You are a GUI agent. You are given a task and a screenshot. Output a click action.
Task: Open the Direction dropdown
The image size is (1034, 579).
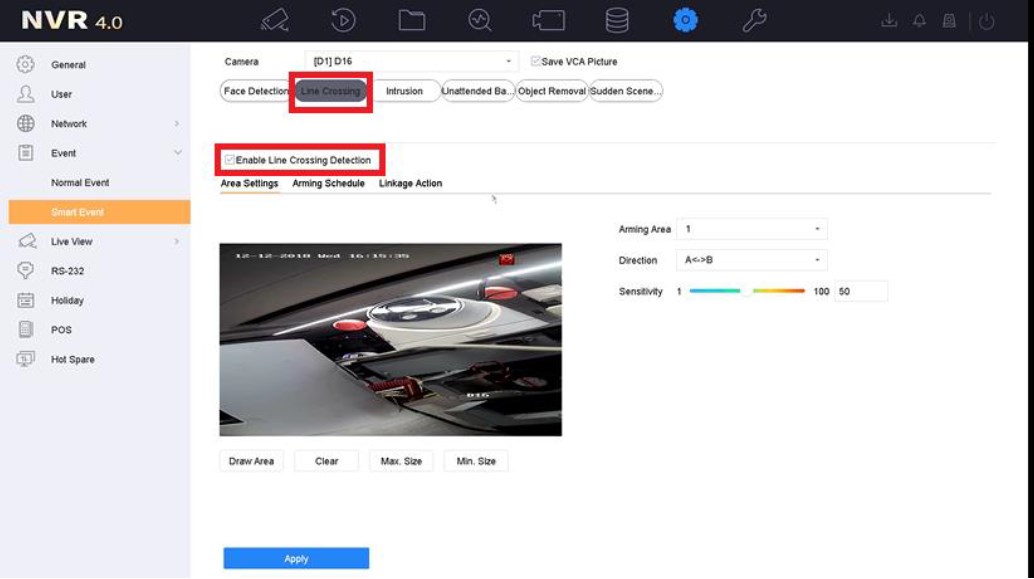click(751, 260)
